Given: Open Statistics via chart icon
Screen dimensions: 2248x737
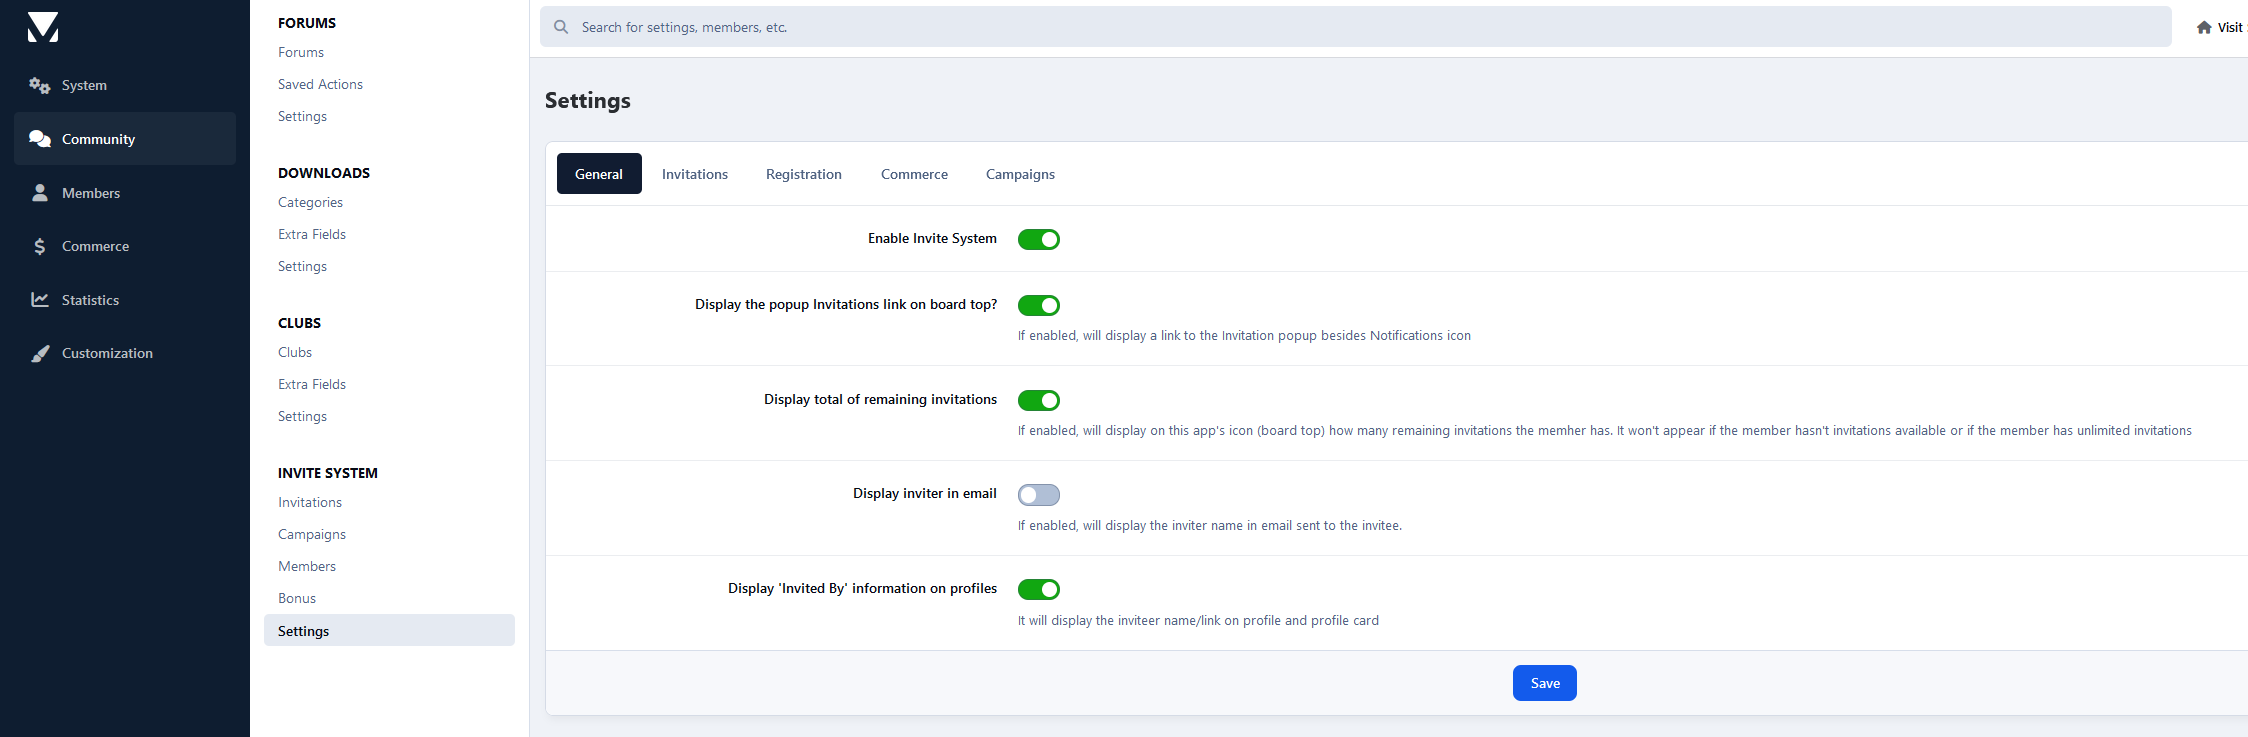Looking at the screenshot, I should click(40, 300).
